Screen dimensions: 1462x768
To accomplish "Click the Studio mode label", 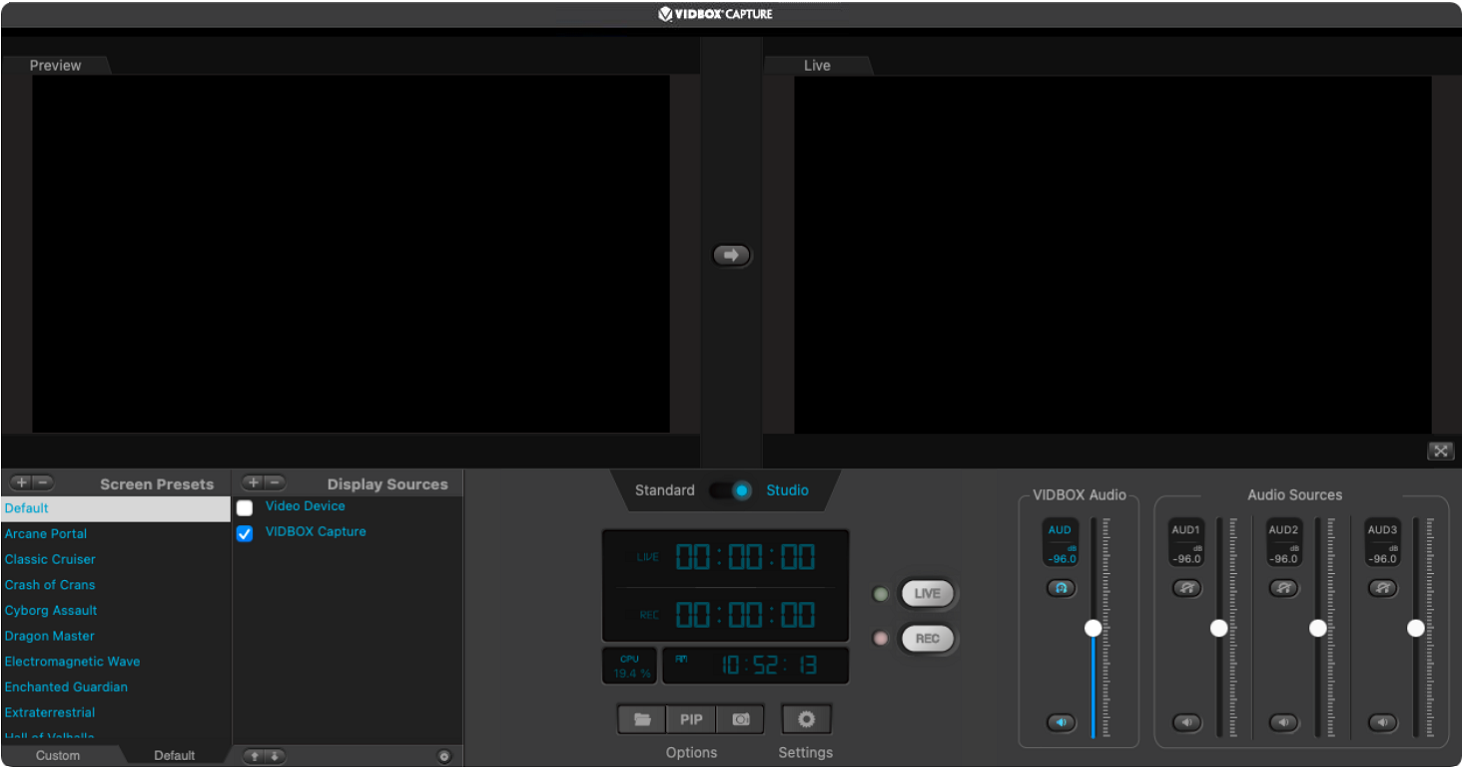I will click(788, 490).
